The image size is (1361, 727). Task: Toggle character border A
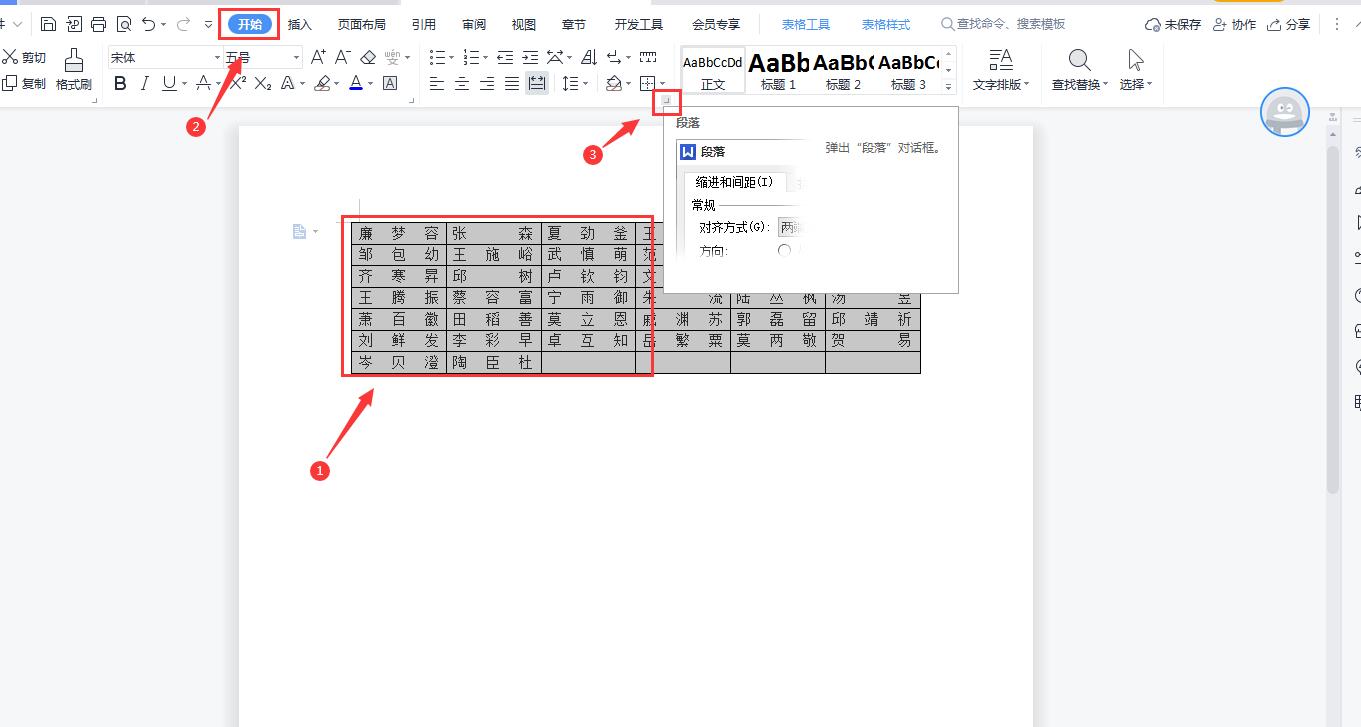[390, 84]
